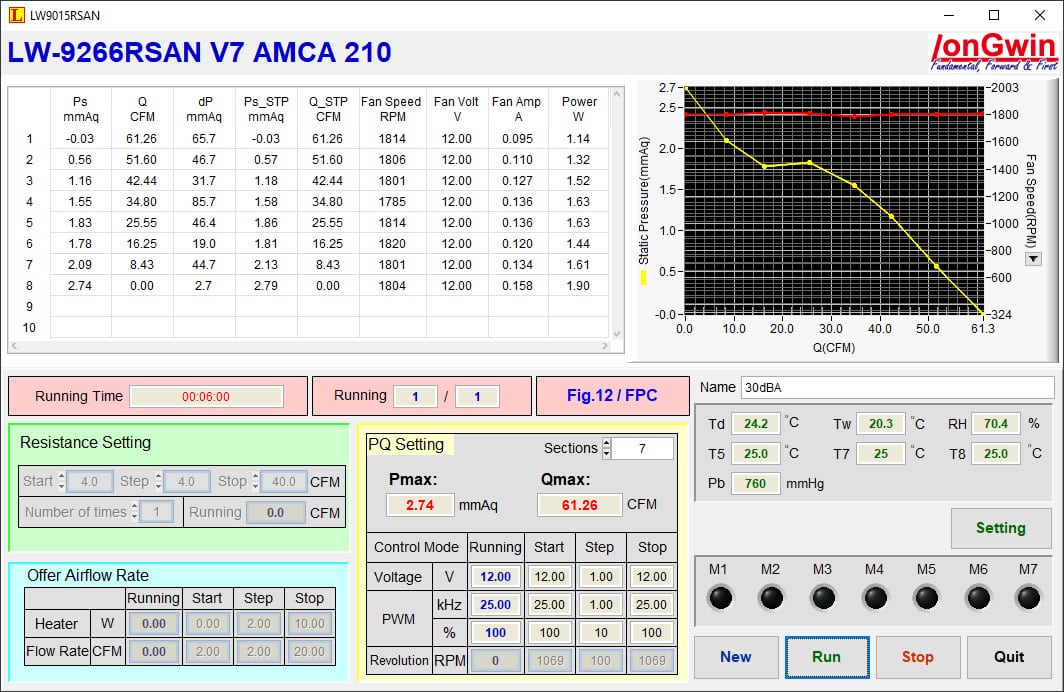
Task: Click the Power W column header
Action: [x=579, y=109]
